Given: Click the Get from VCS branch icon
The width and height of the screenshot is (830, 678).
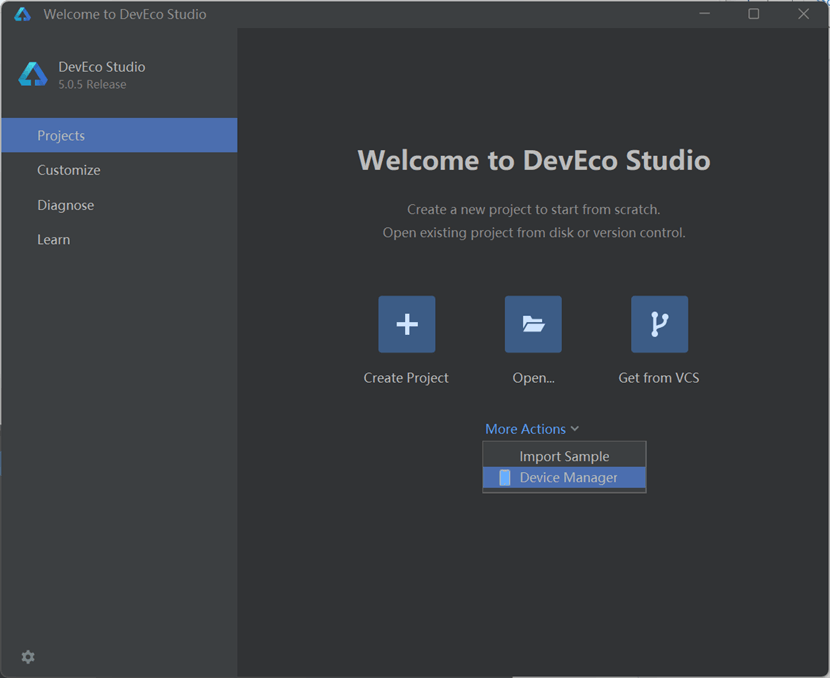Looking at the screenshot, I should coord(660,324).
